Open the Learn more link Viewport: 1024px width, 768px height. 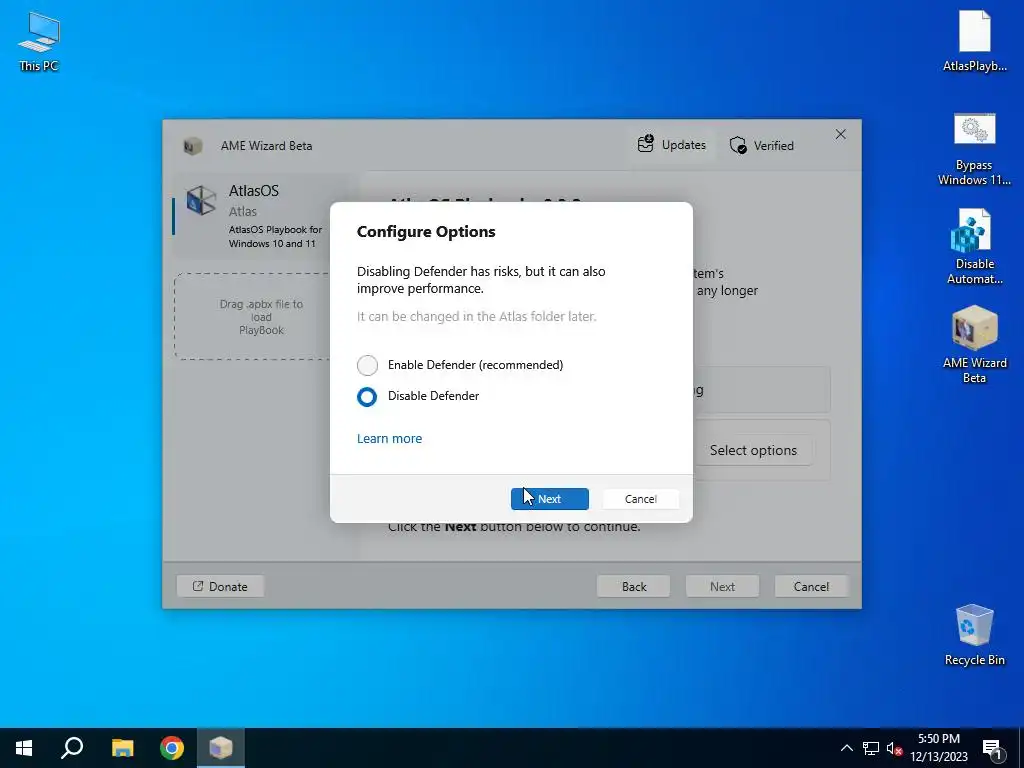coord(389,439)
